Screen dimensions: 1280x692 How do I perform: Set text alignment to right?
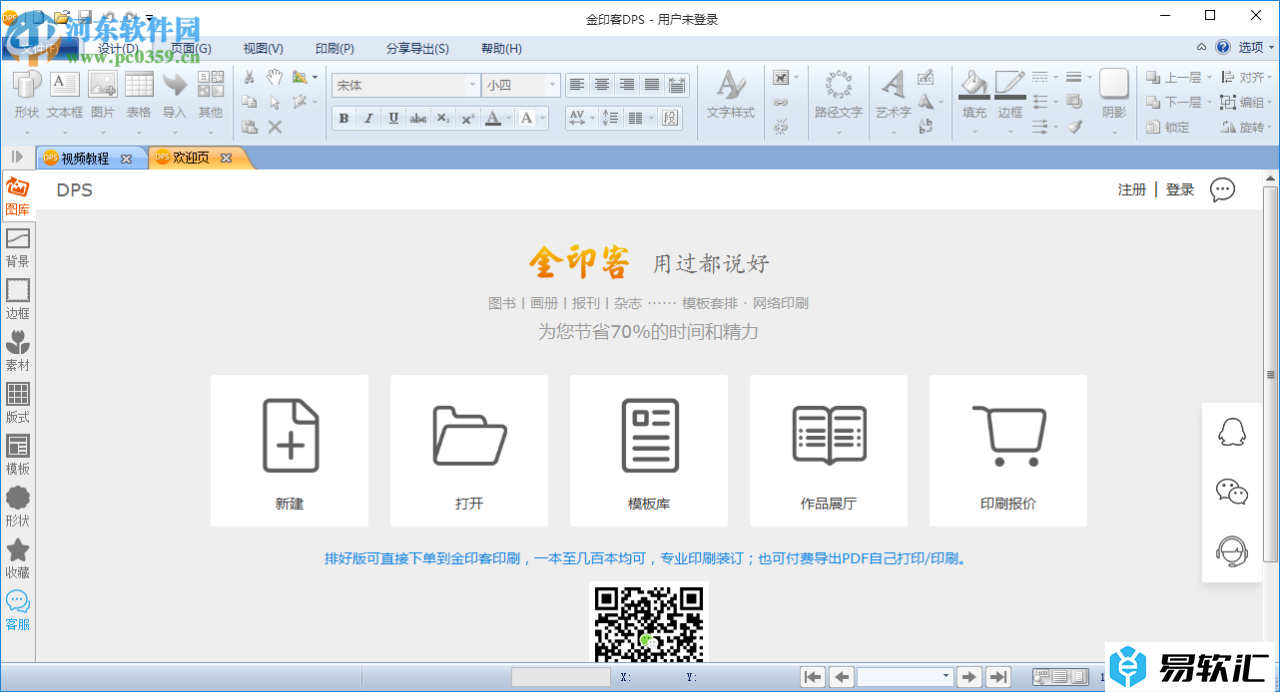pyautogui.click(x=627, y=85)
